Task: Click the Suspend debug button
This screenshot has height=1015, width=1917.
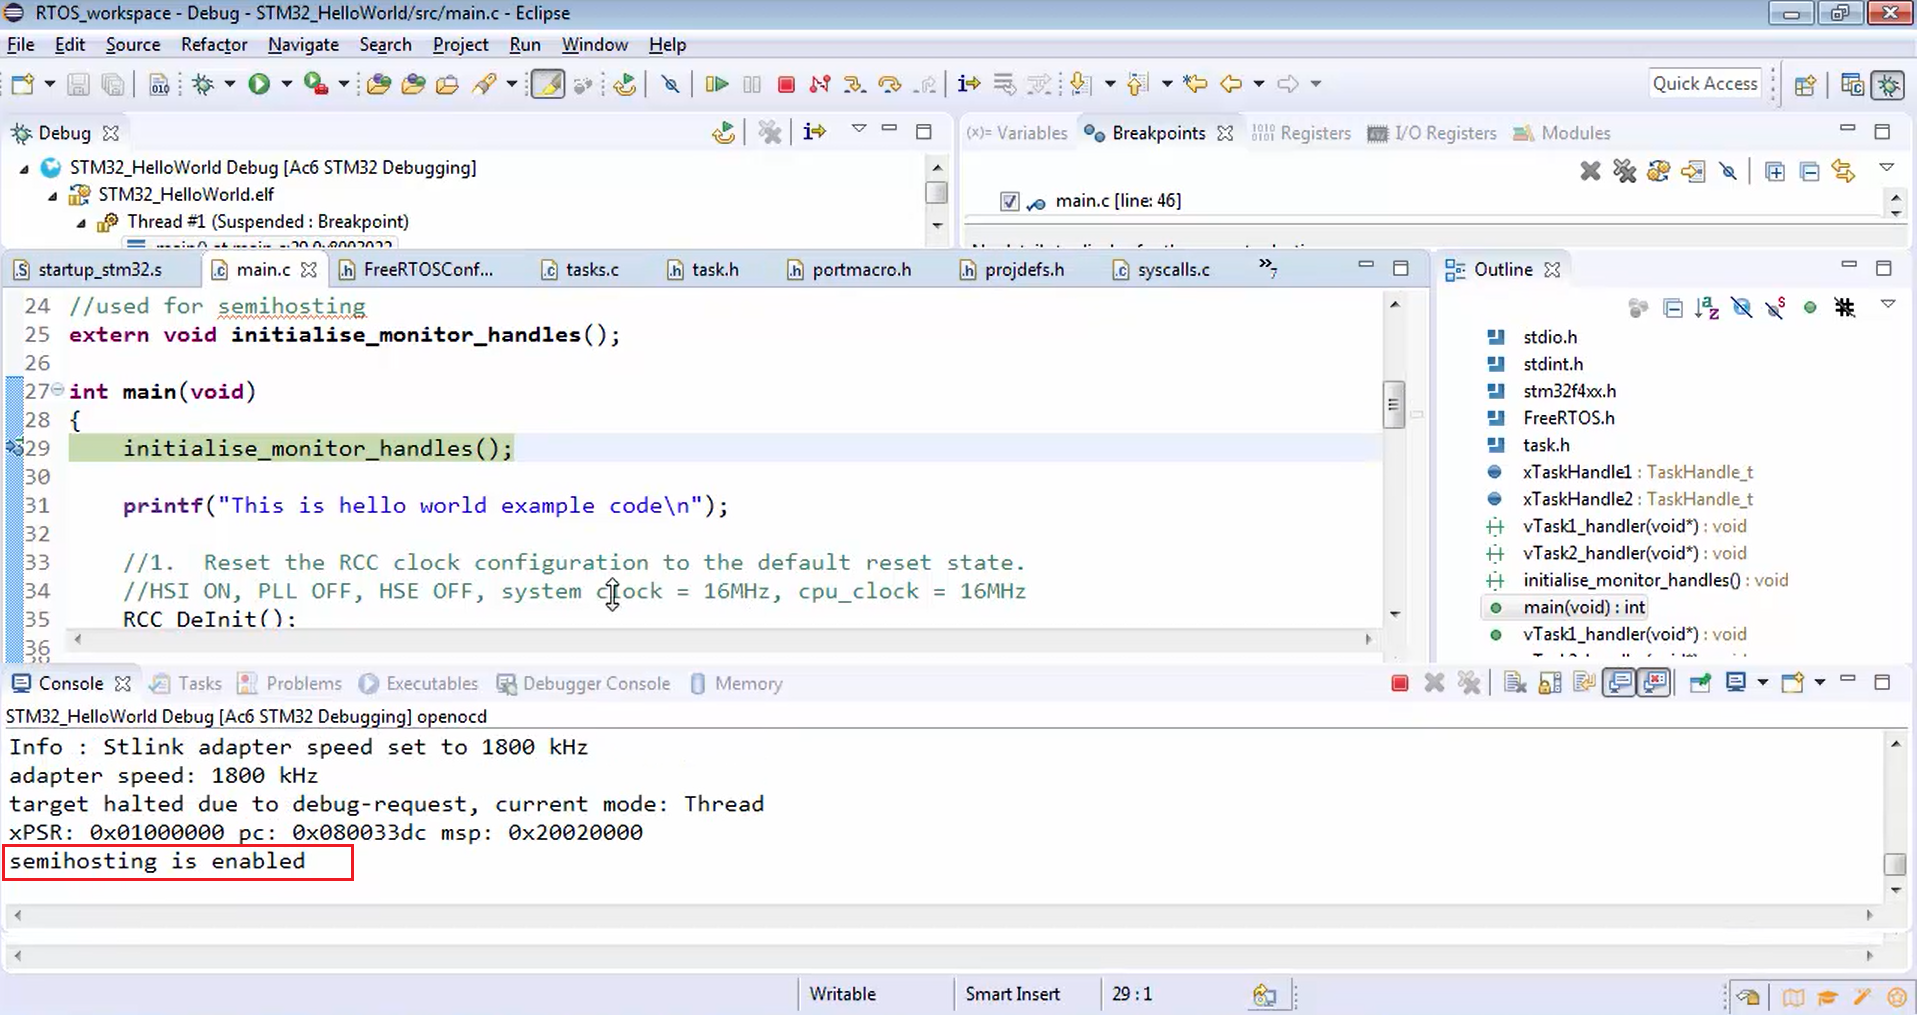Action: 752,84
